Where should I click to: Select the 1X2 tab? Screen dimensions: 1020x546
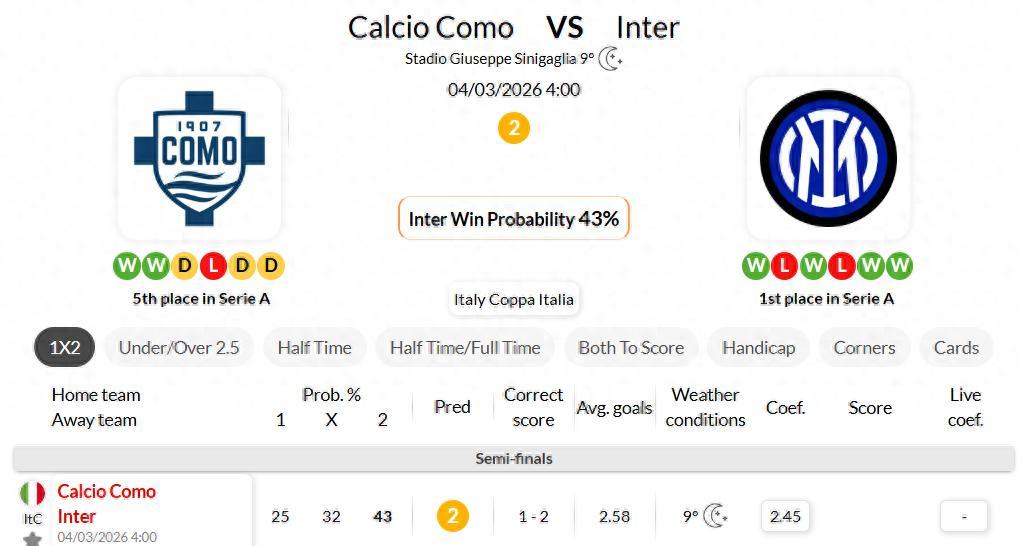[x=65, y=348]
